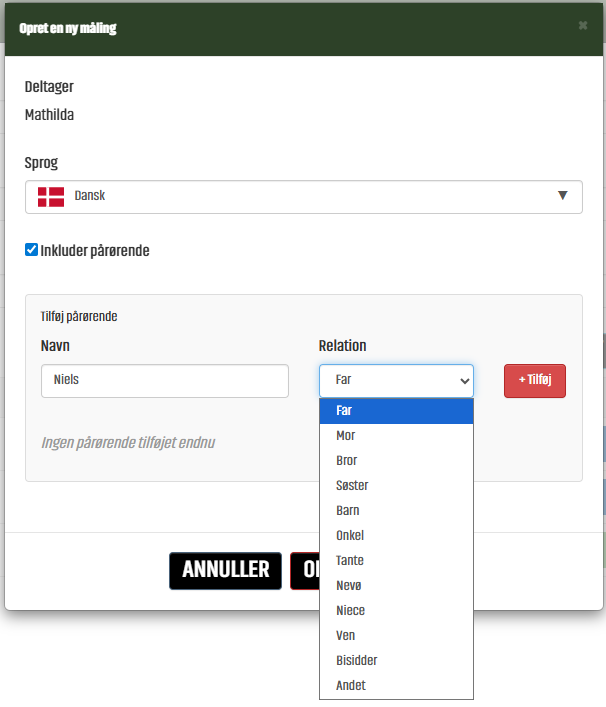Choose Søster in the dropdown list
Screen dimensions: 606x707
[395, 486]
